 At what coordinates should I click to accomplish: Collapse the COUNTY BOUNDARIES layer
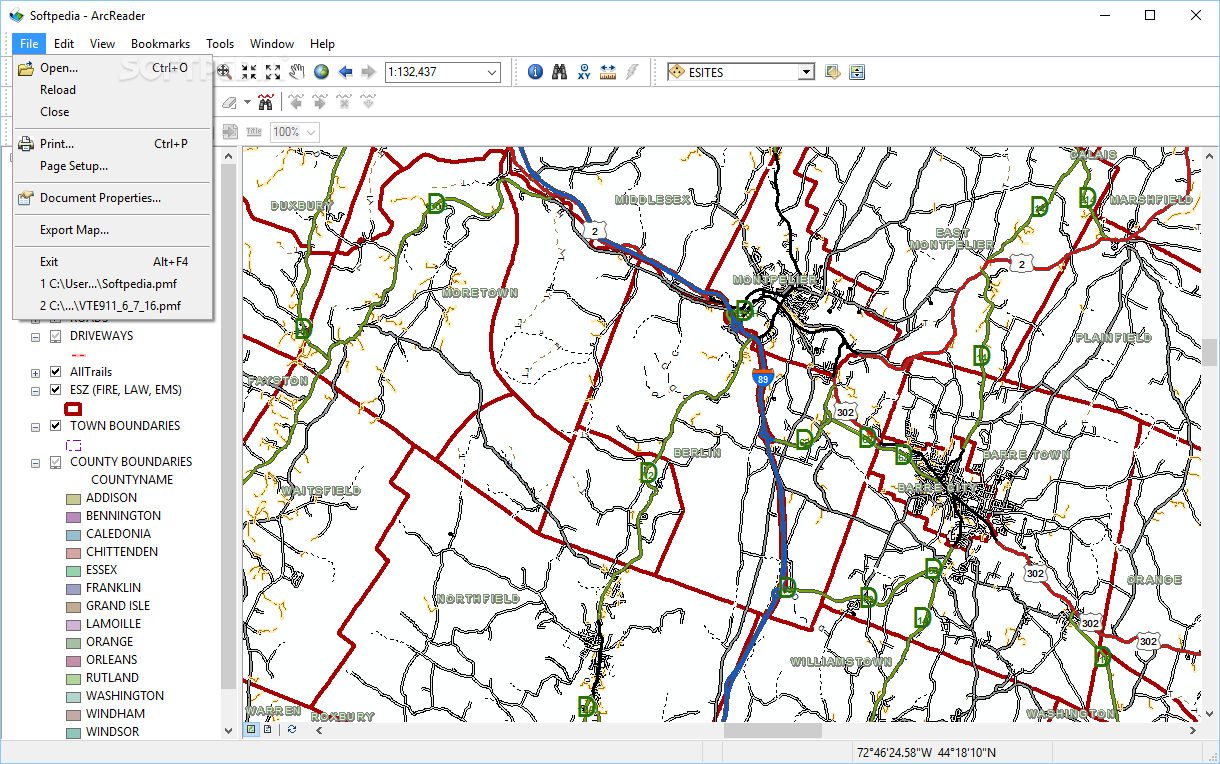[x=36, y=463]
